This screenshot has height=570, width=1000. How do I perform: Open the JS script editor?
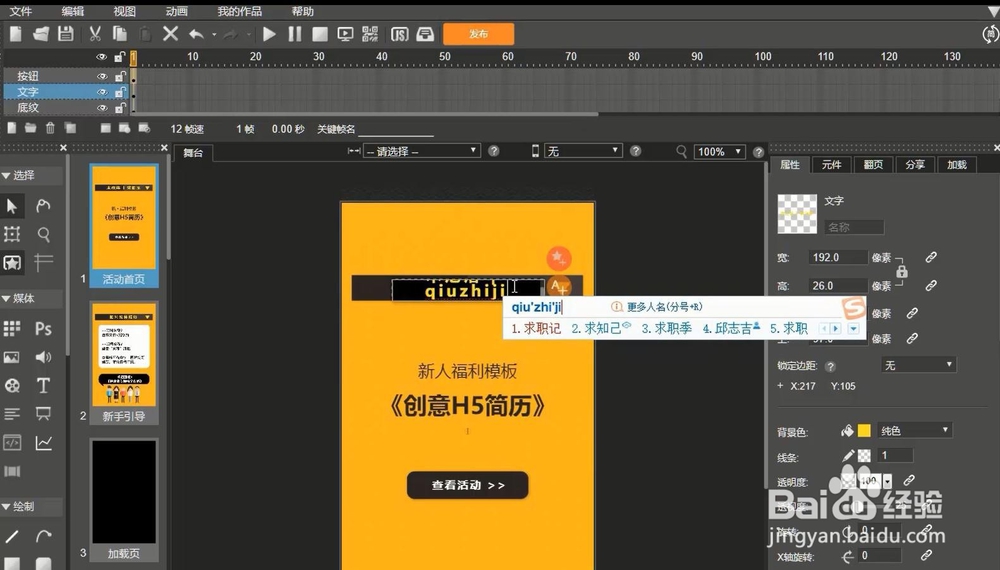pyautogui.click(x=399, y=34)
